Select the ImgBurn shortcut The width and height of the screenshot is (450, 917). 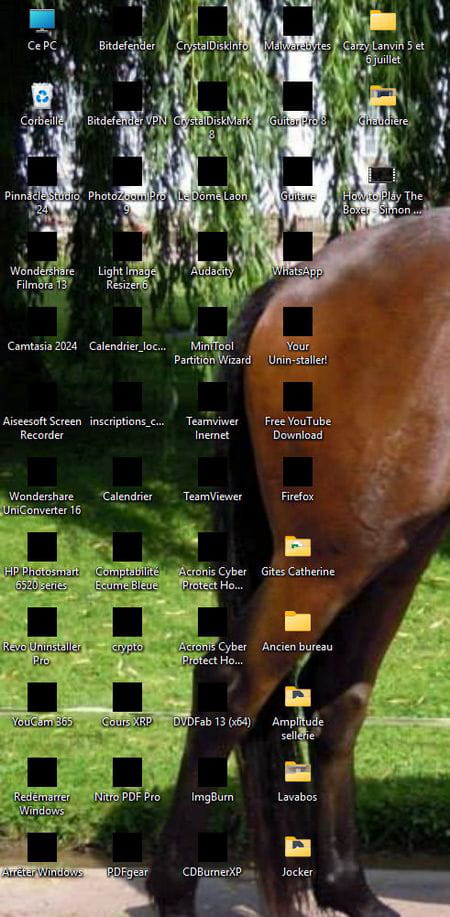point(212,772)
